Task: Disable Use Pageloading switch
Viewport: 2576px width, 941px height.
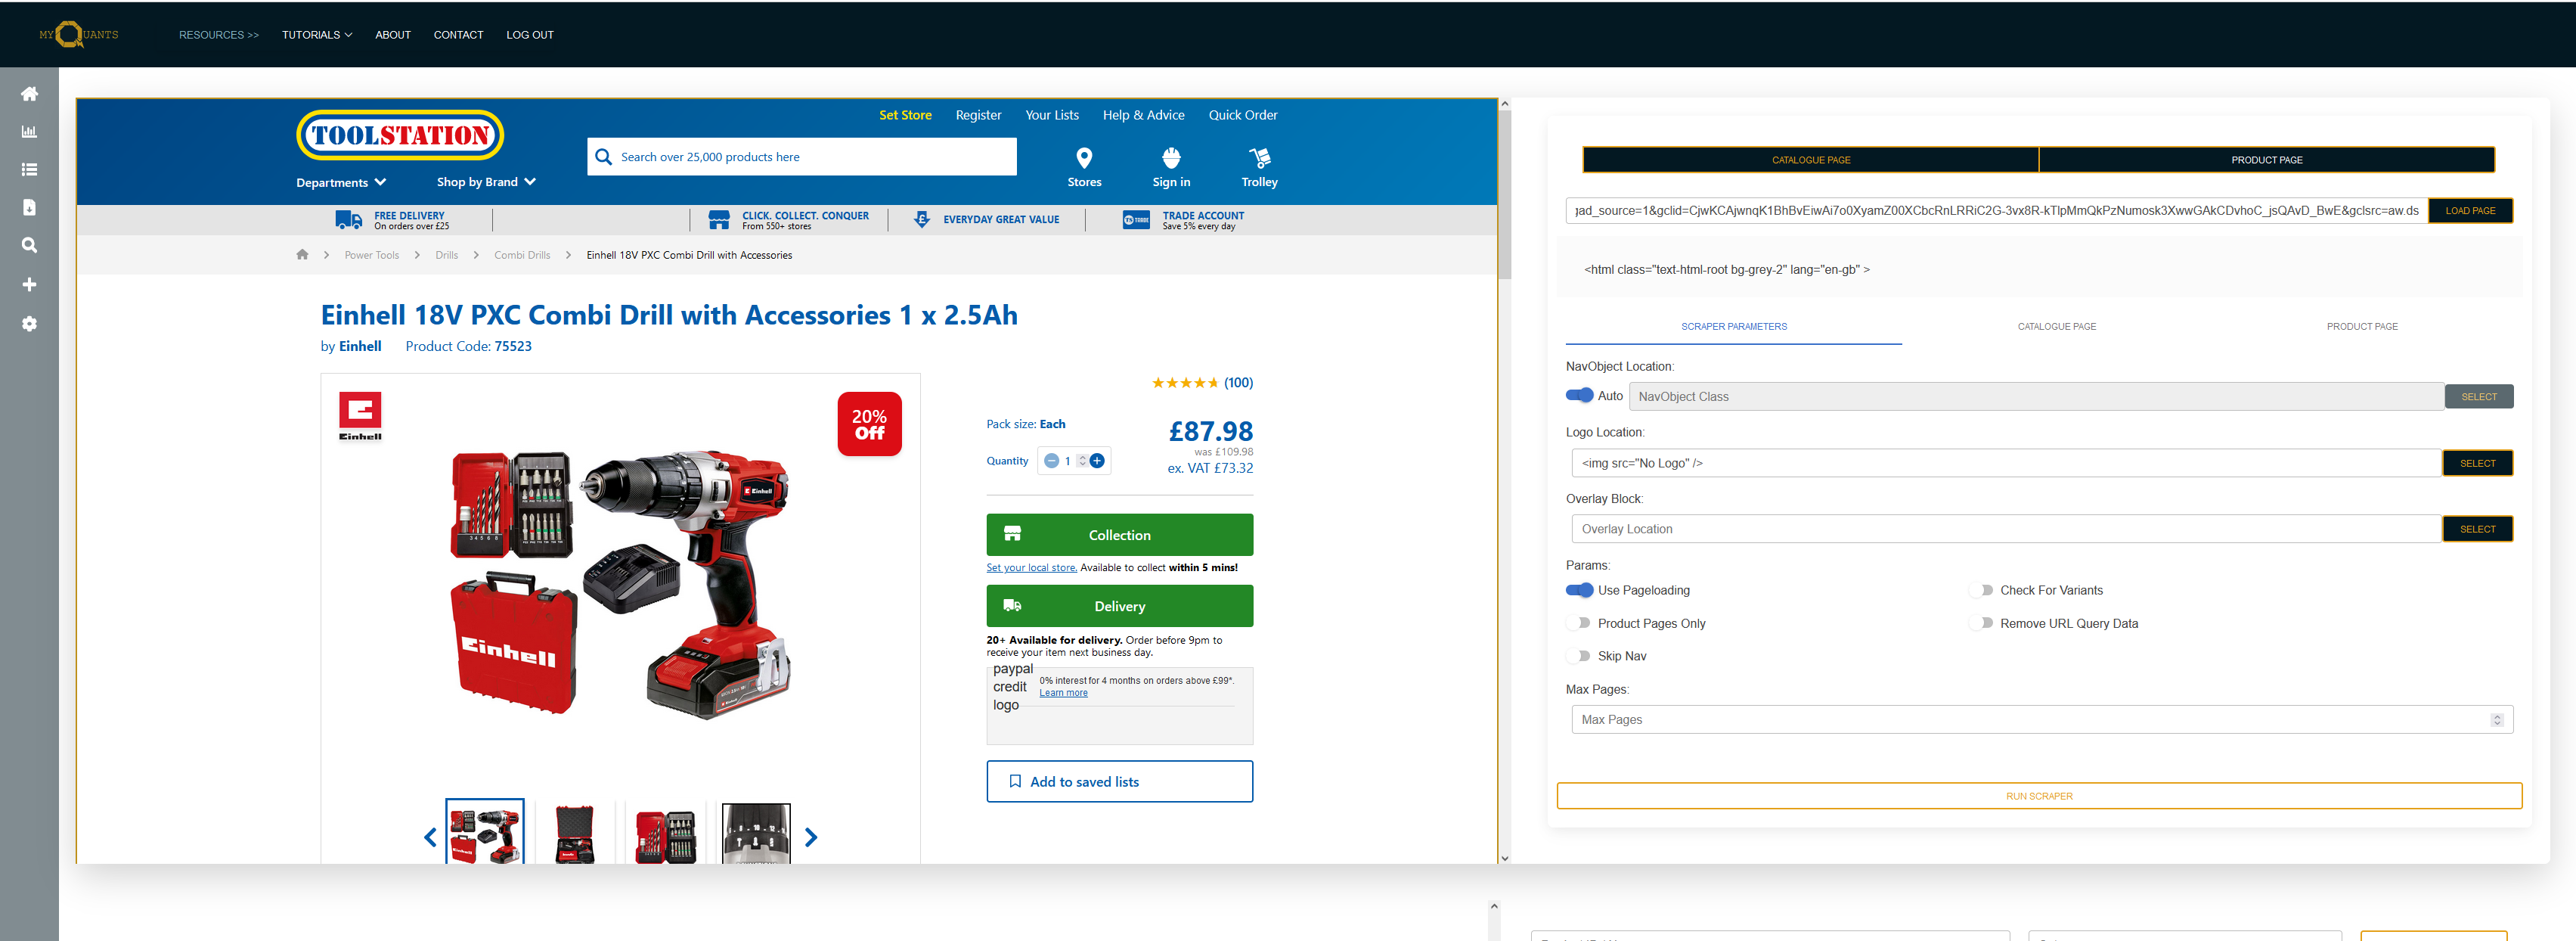Action: tap(1579, 590)
